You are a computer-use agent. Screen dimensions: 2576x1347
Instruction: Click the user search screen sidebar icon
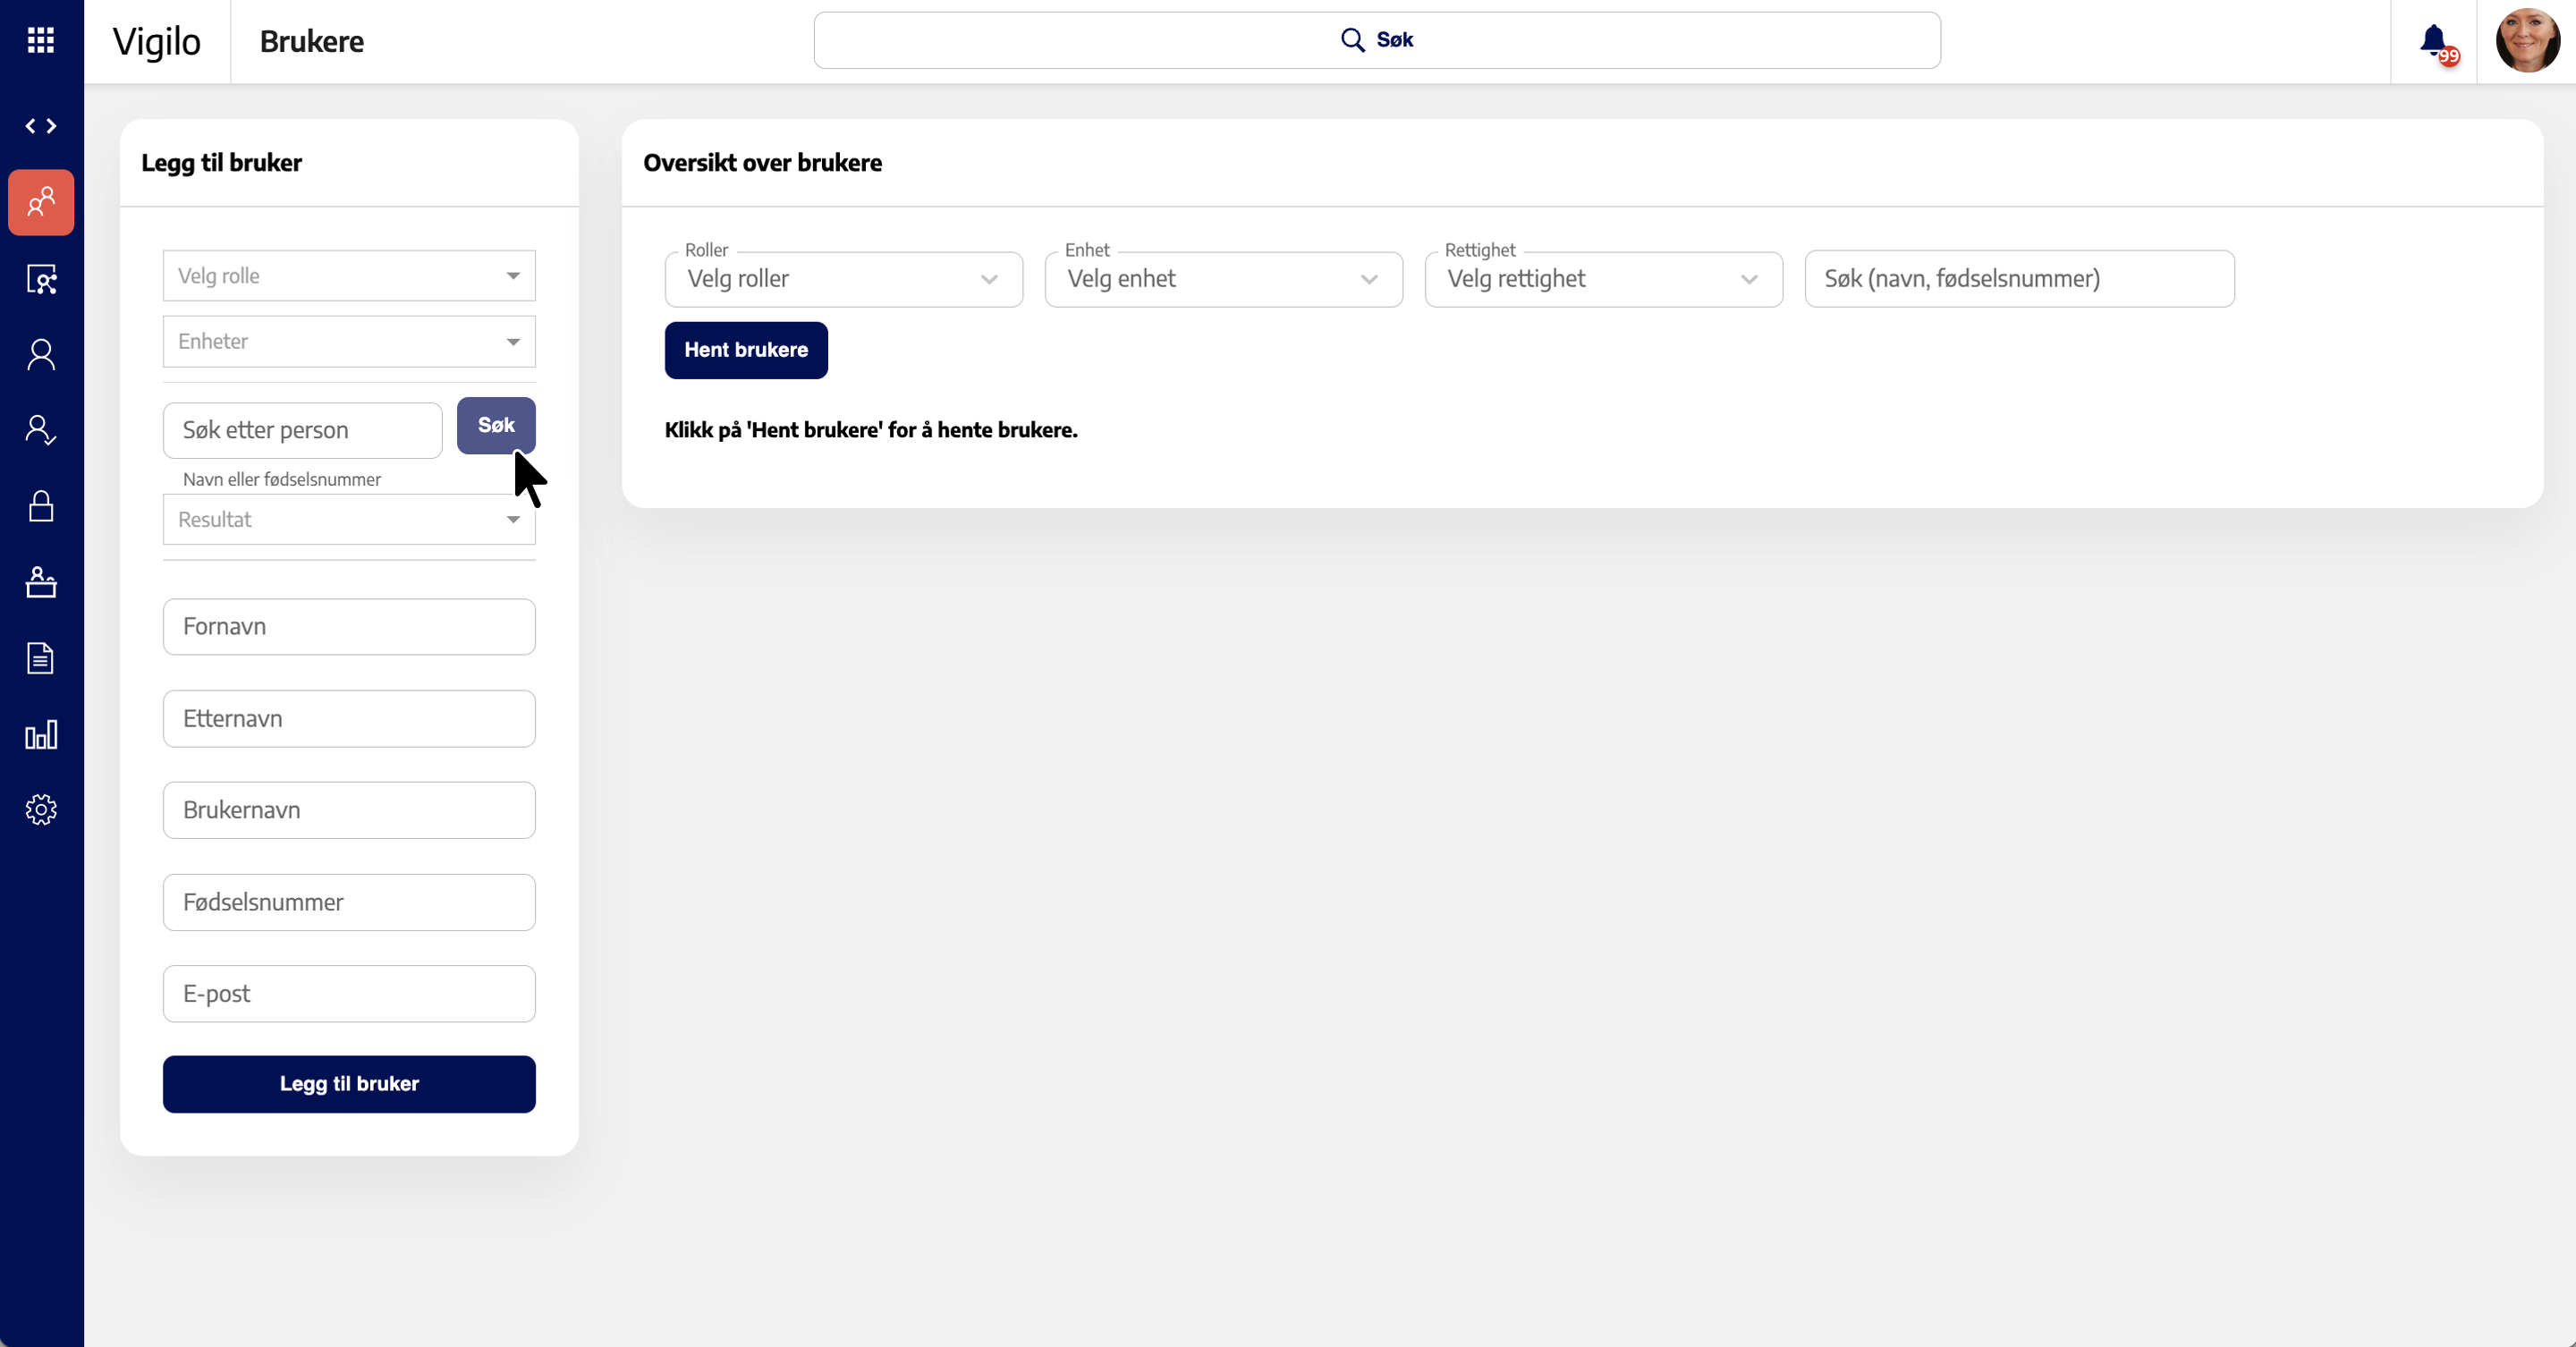point(41,279)
